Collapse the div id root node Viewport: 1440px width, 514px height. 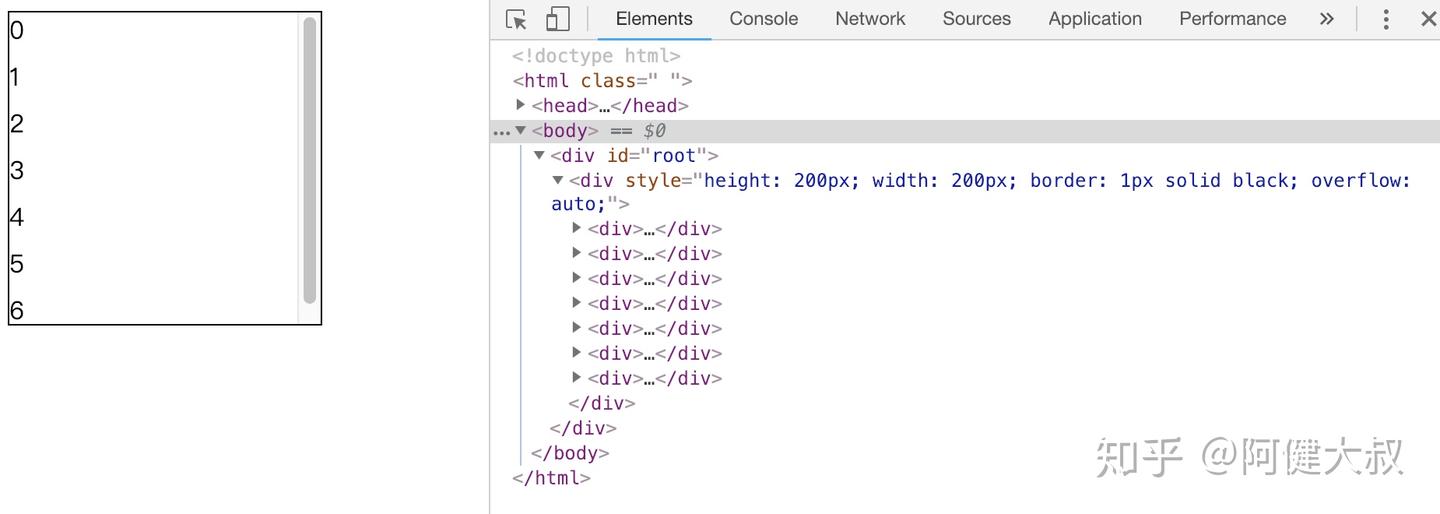coord(540,155)
